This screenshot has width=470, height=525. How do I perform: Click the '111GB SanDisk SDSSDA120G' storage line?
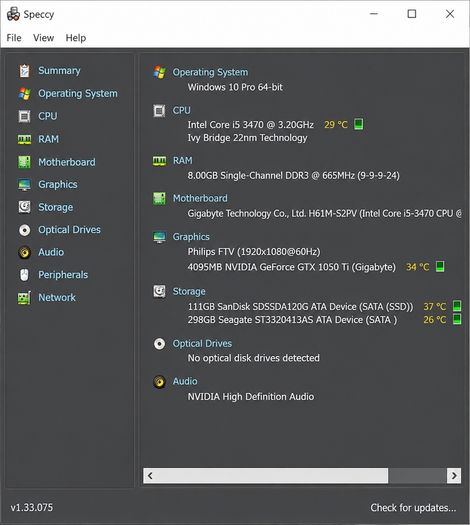[x=300, y=307]
